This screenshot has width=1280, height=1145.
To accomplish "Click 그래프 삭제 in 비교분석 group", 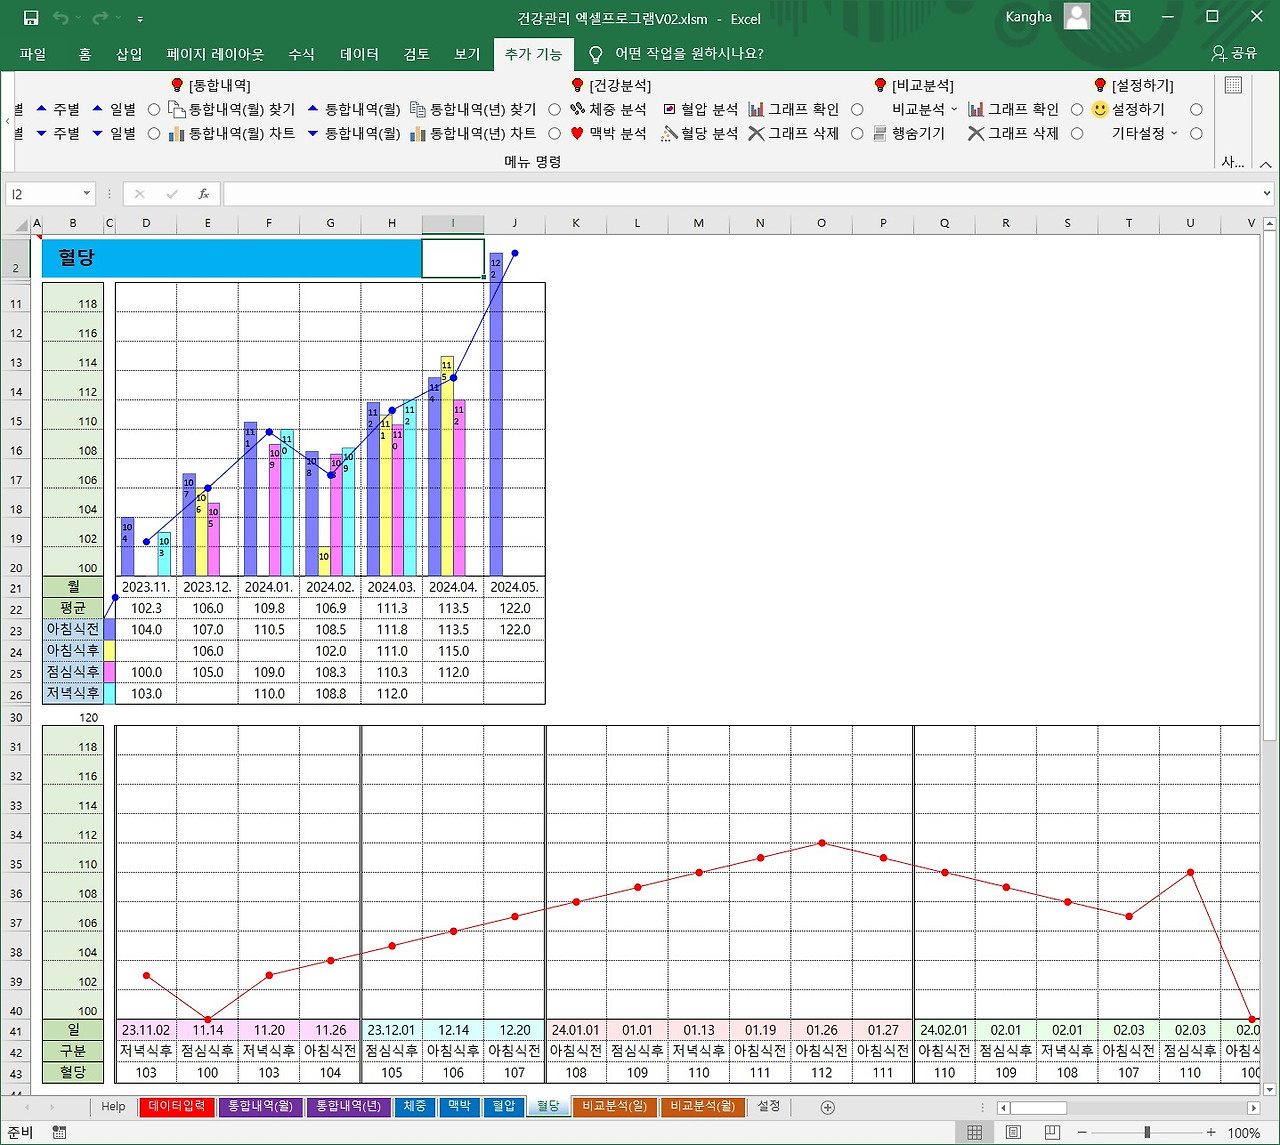I will 1014,133.
